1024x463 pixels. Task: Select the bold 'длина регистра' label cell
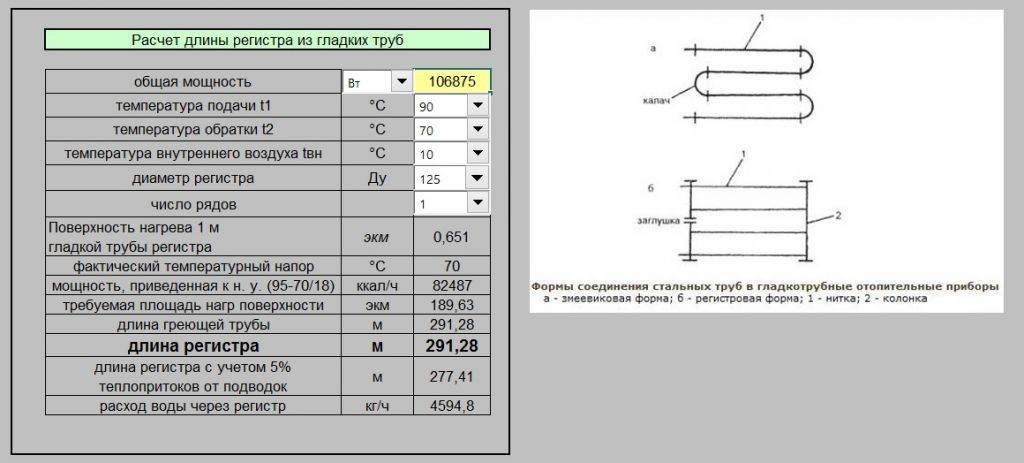click(193, 346)
